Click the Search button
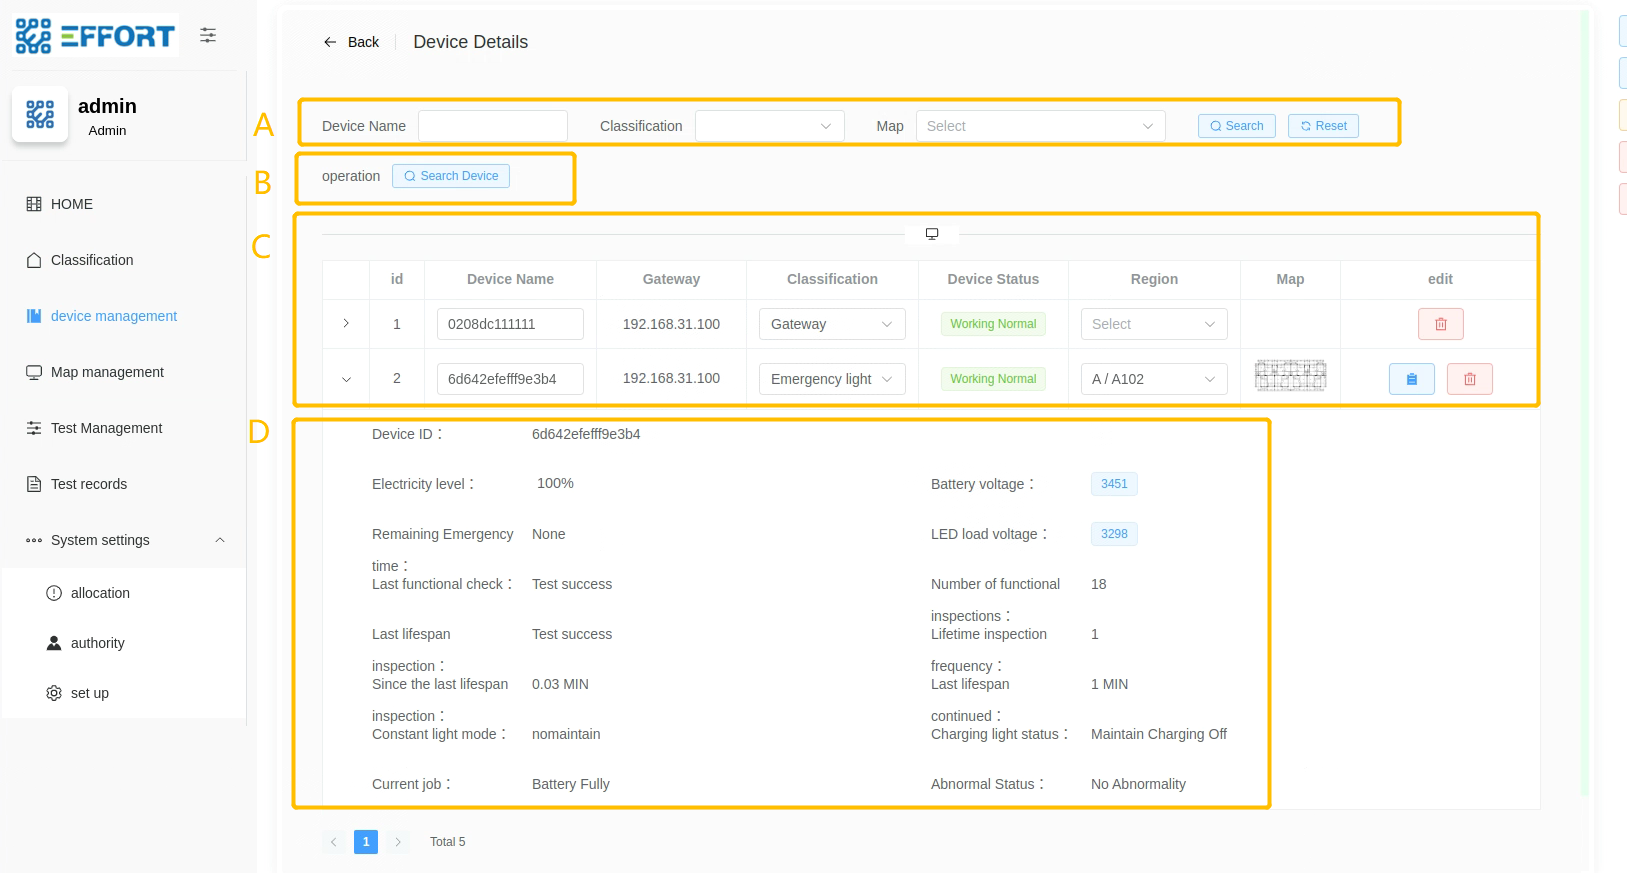Screen dimensions: 1627x873 [1236, 126]
